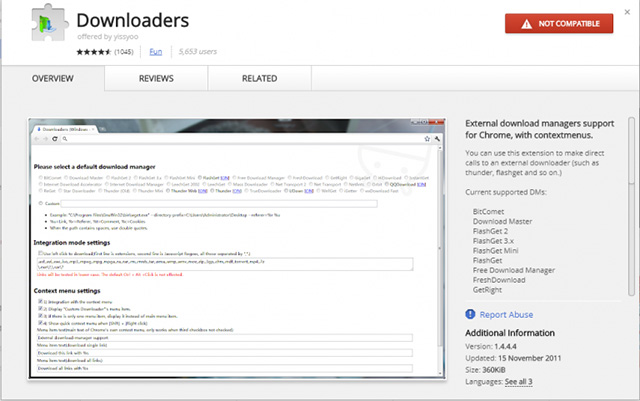Click the Downloaders puzzle-piece extension icon
The image size is (640, 401).
pos(49,23)
